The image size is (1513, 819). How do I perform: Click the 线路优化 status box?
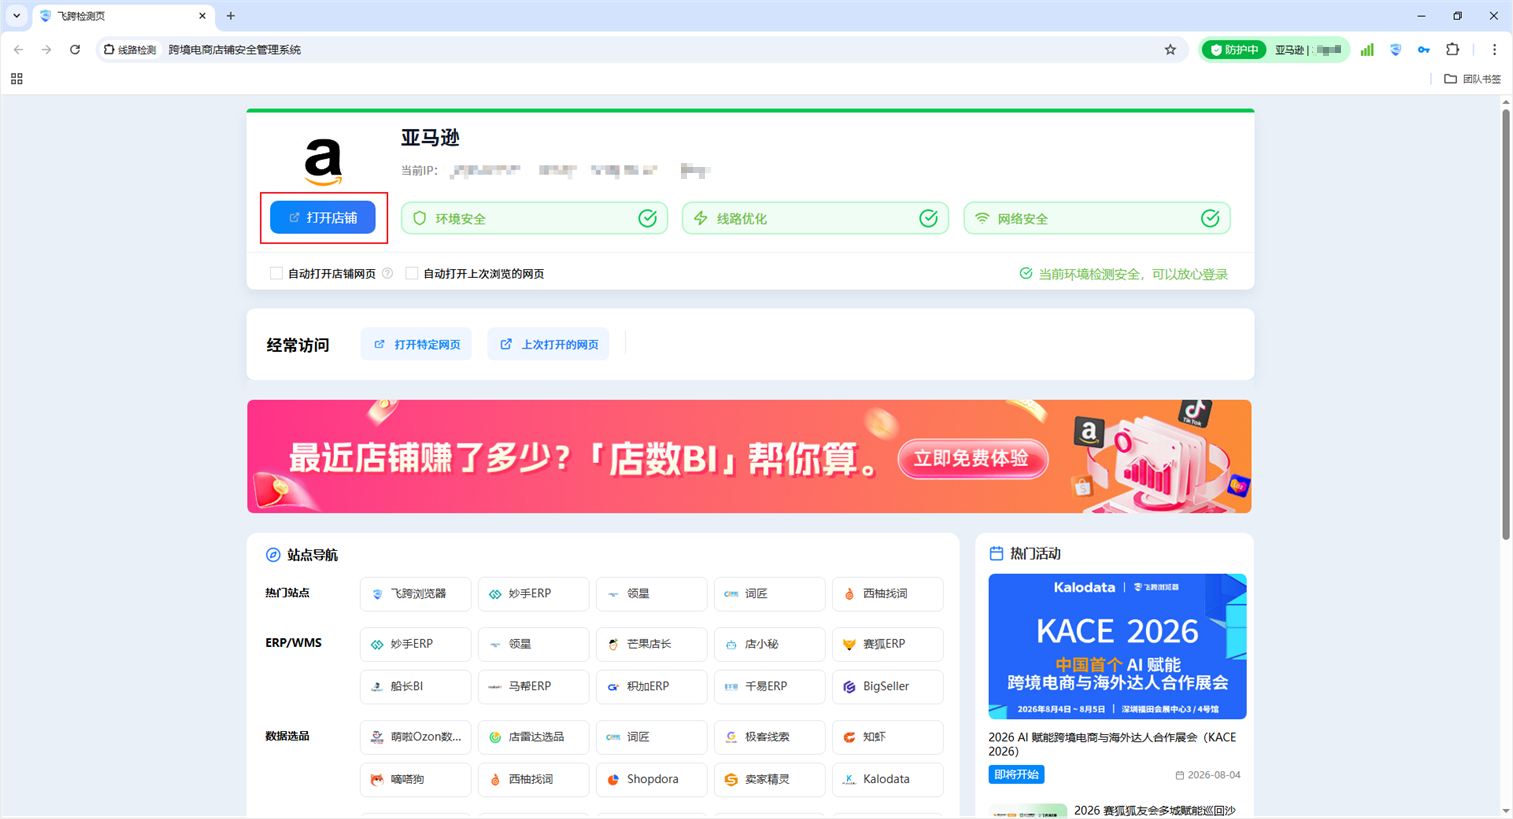click(x=815, y=218)
